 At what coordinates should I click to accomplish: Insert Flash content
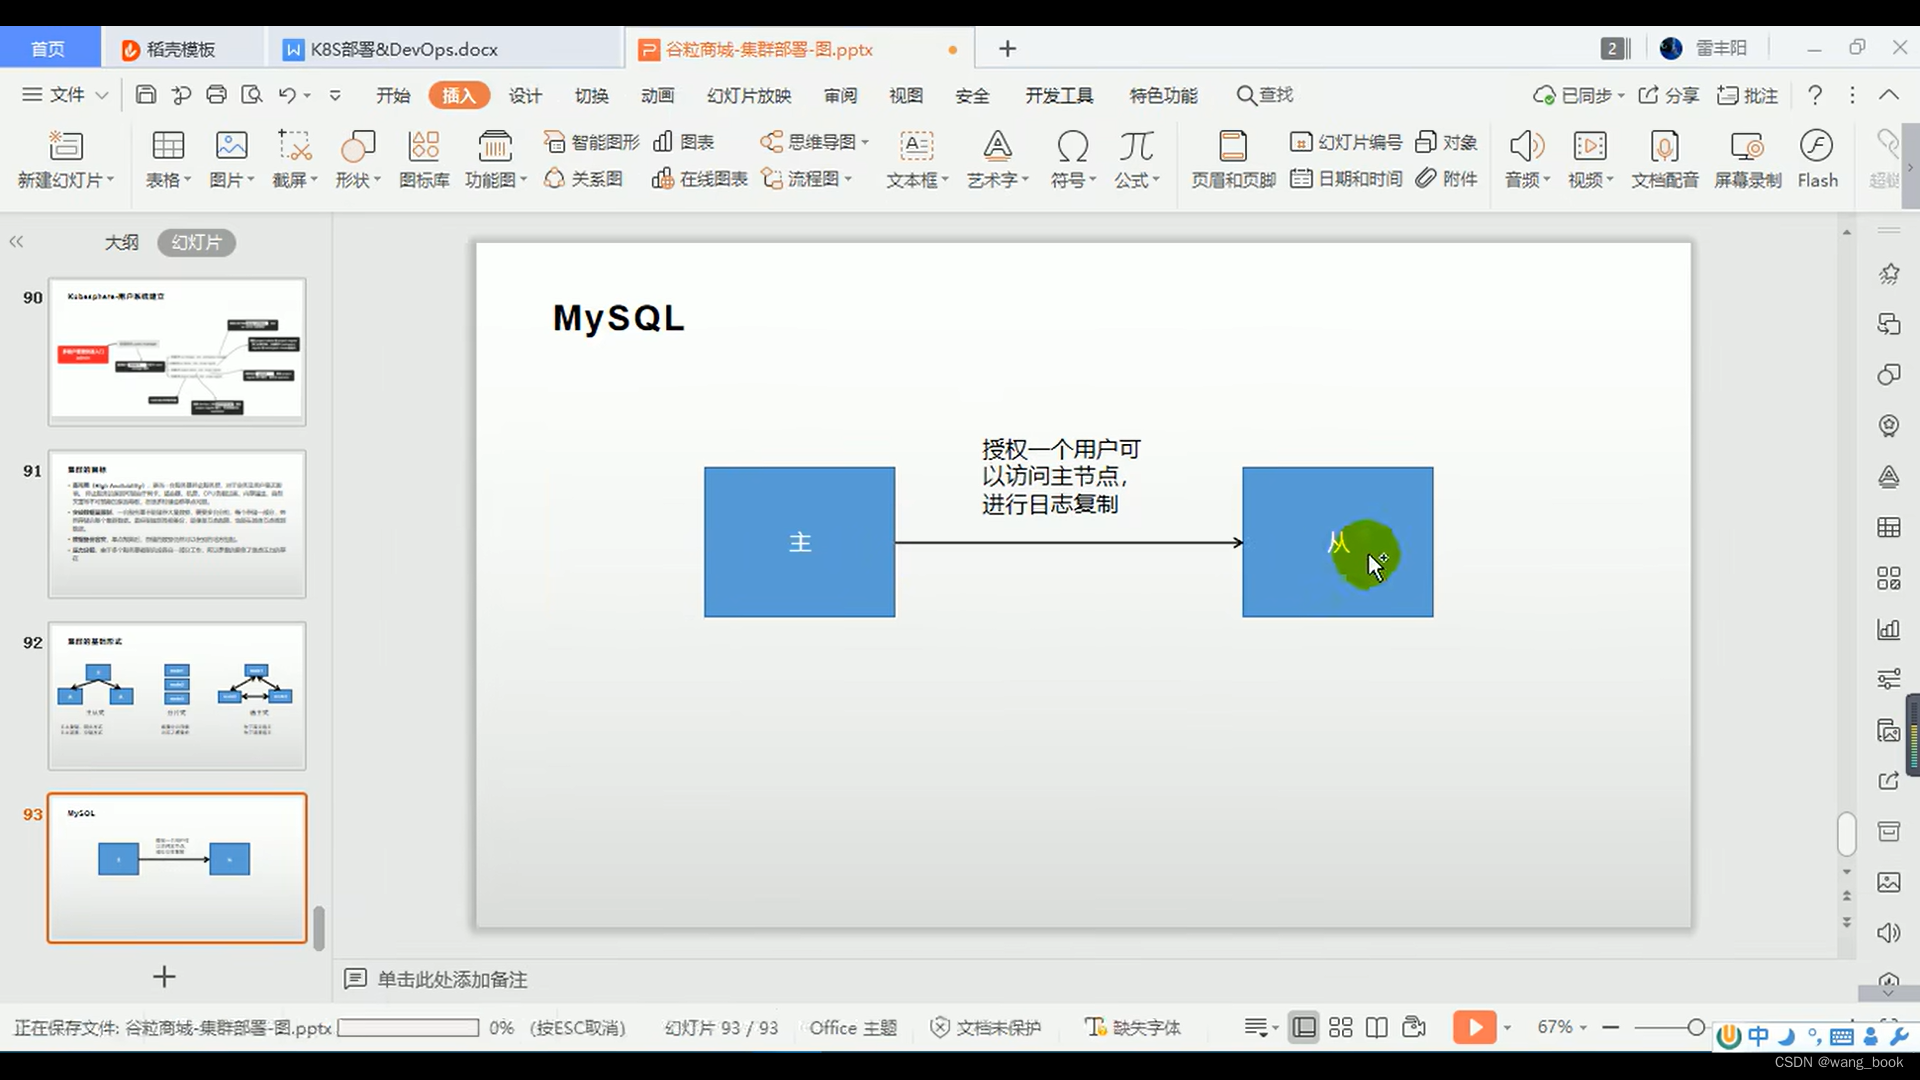click(x=1817, y=159)
